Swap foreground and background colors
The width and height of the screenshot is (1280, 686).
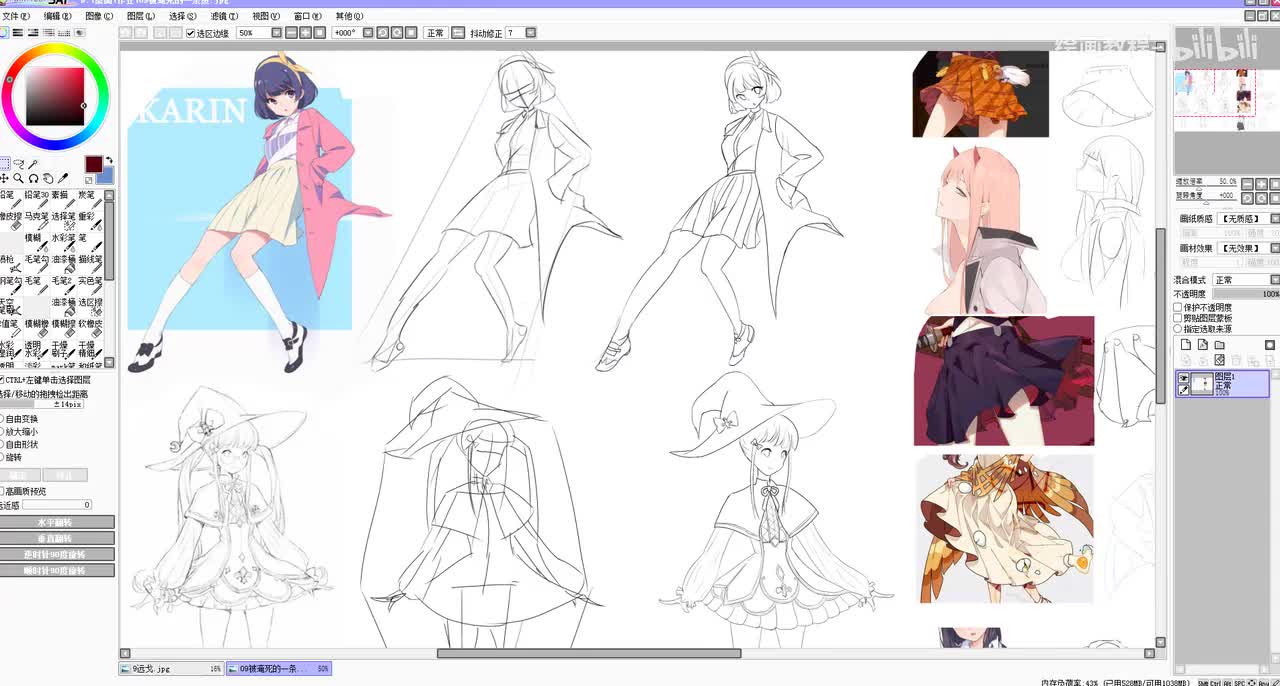[109, 161]
